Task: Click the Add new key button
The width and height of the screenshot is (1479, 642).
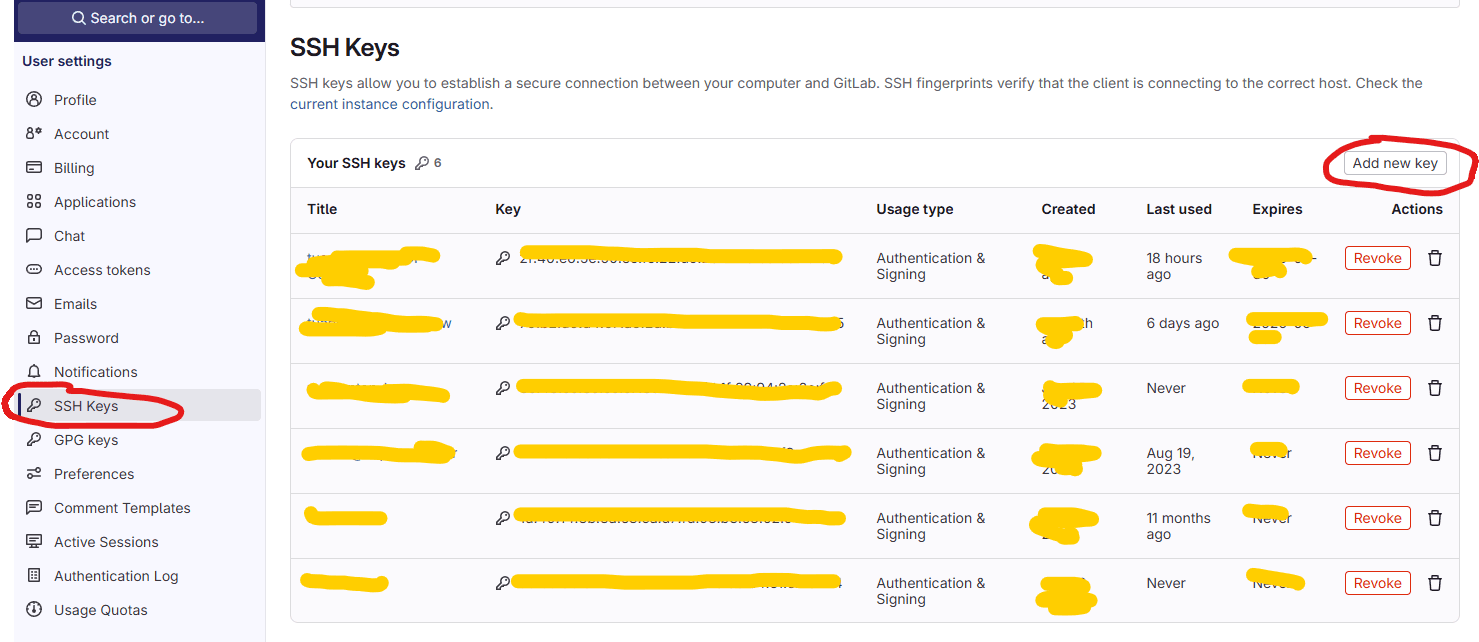Action: [1394, 162]
